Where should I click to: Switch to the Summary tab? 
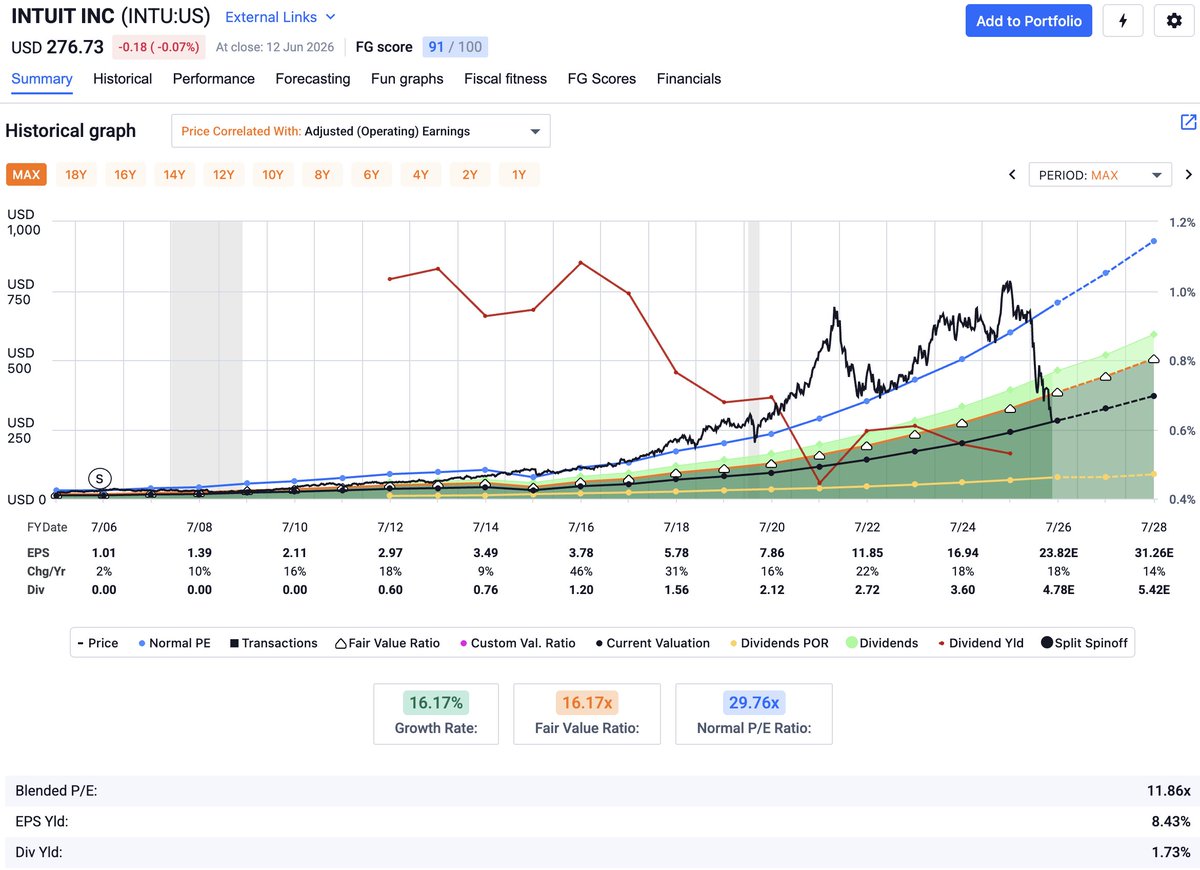tap(42, 79)
